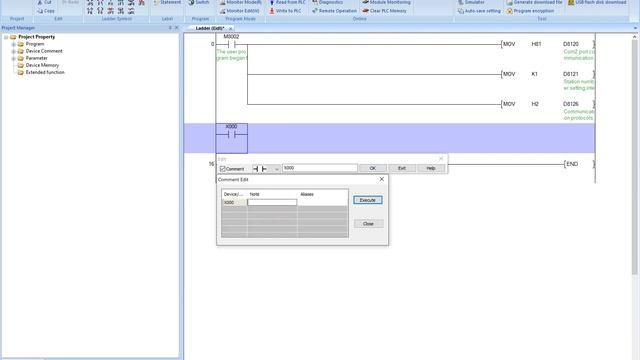Open Program encryption
Viewport: 640px width, 360px height.
[x=530, y=11]
